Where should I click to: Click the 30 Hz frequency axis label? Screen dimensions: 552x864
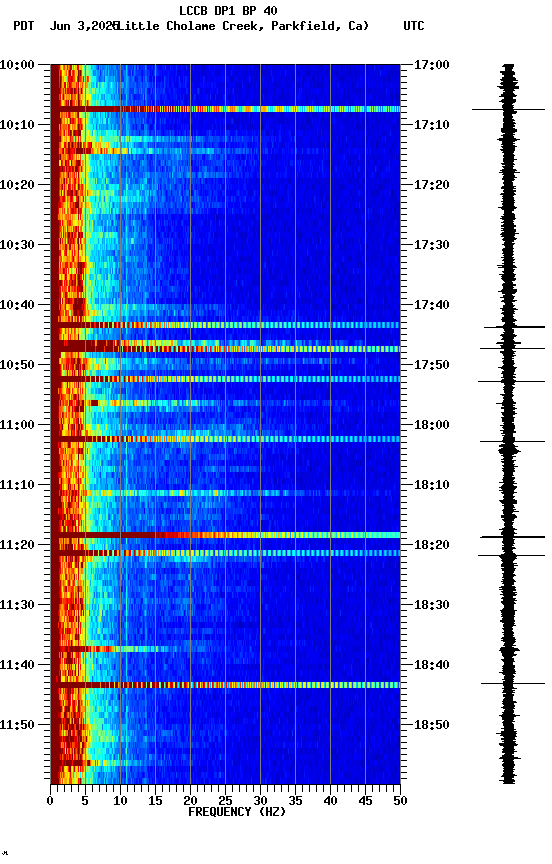pyautogui.click(x=260, y=801)
